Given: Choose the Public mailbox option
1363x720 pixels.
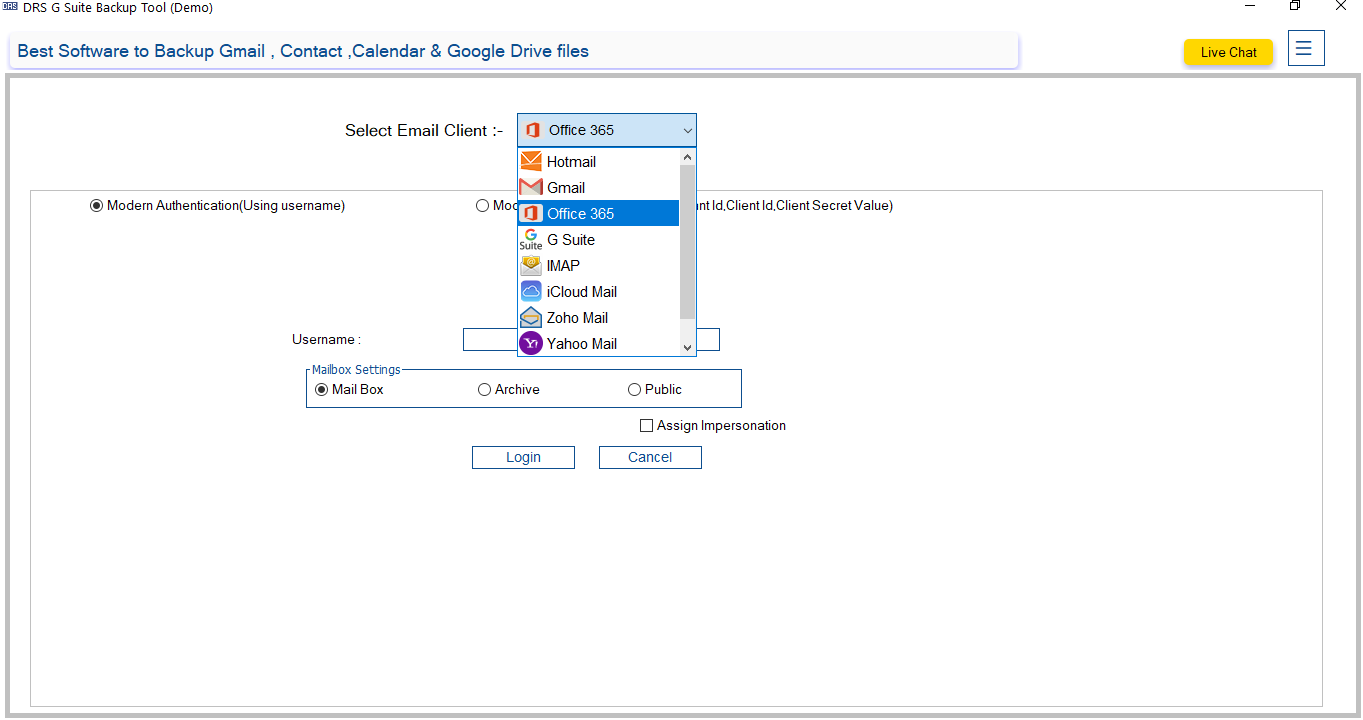Looking at the screenshot, I should click(635, 390).
